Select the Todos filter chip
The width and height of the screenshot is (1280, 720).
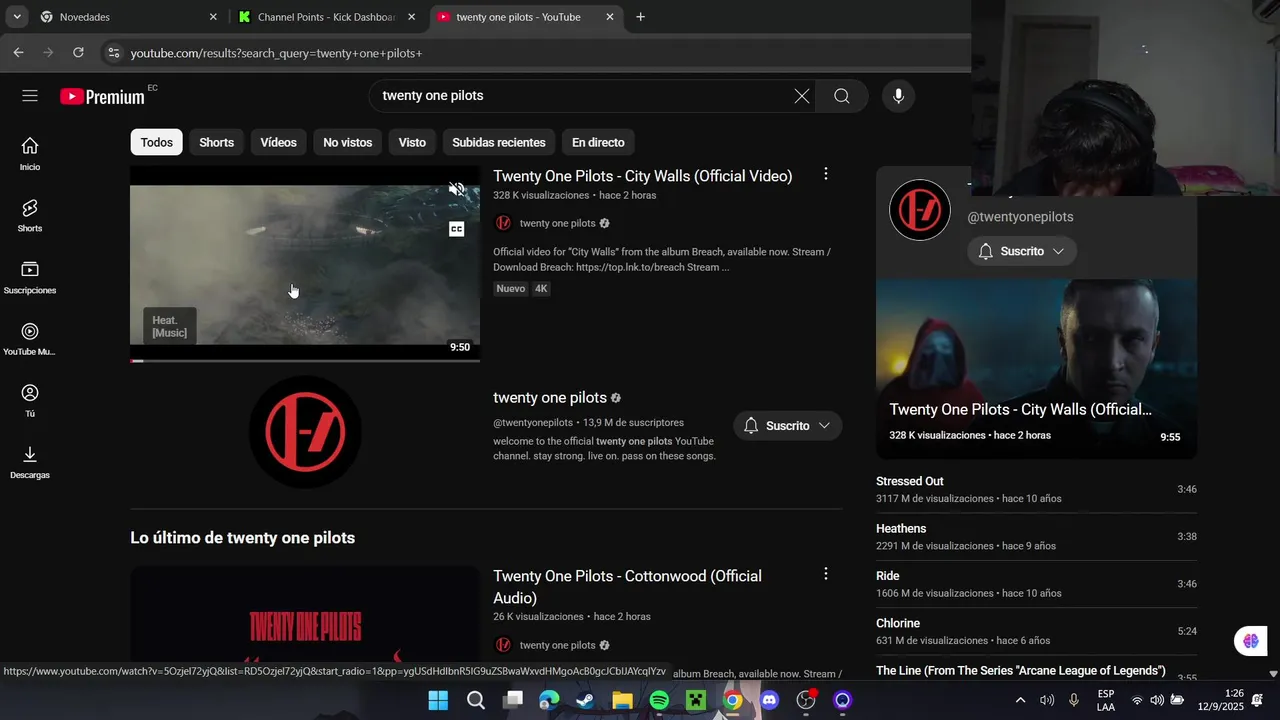tap(156, 142)
